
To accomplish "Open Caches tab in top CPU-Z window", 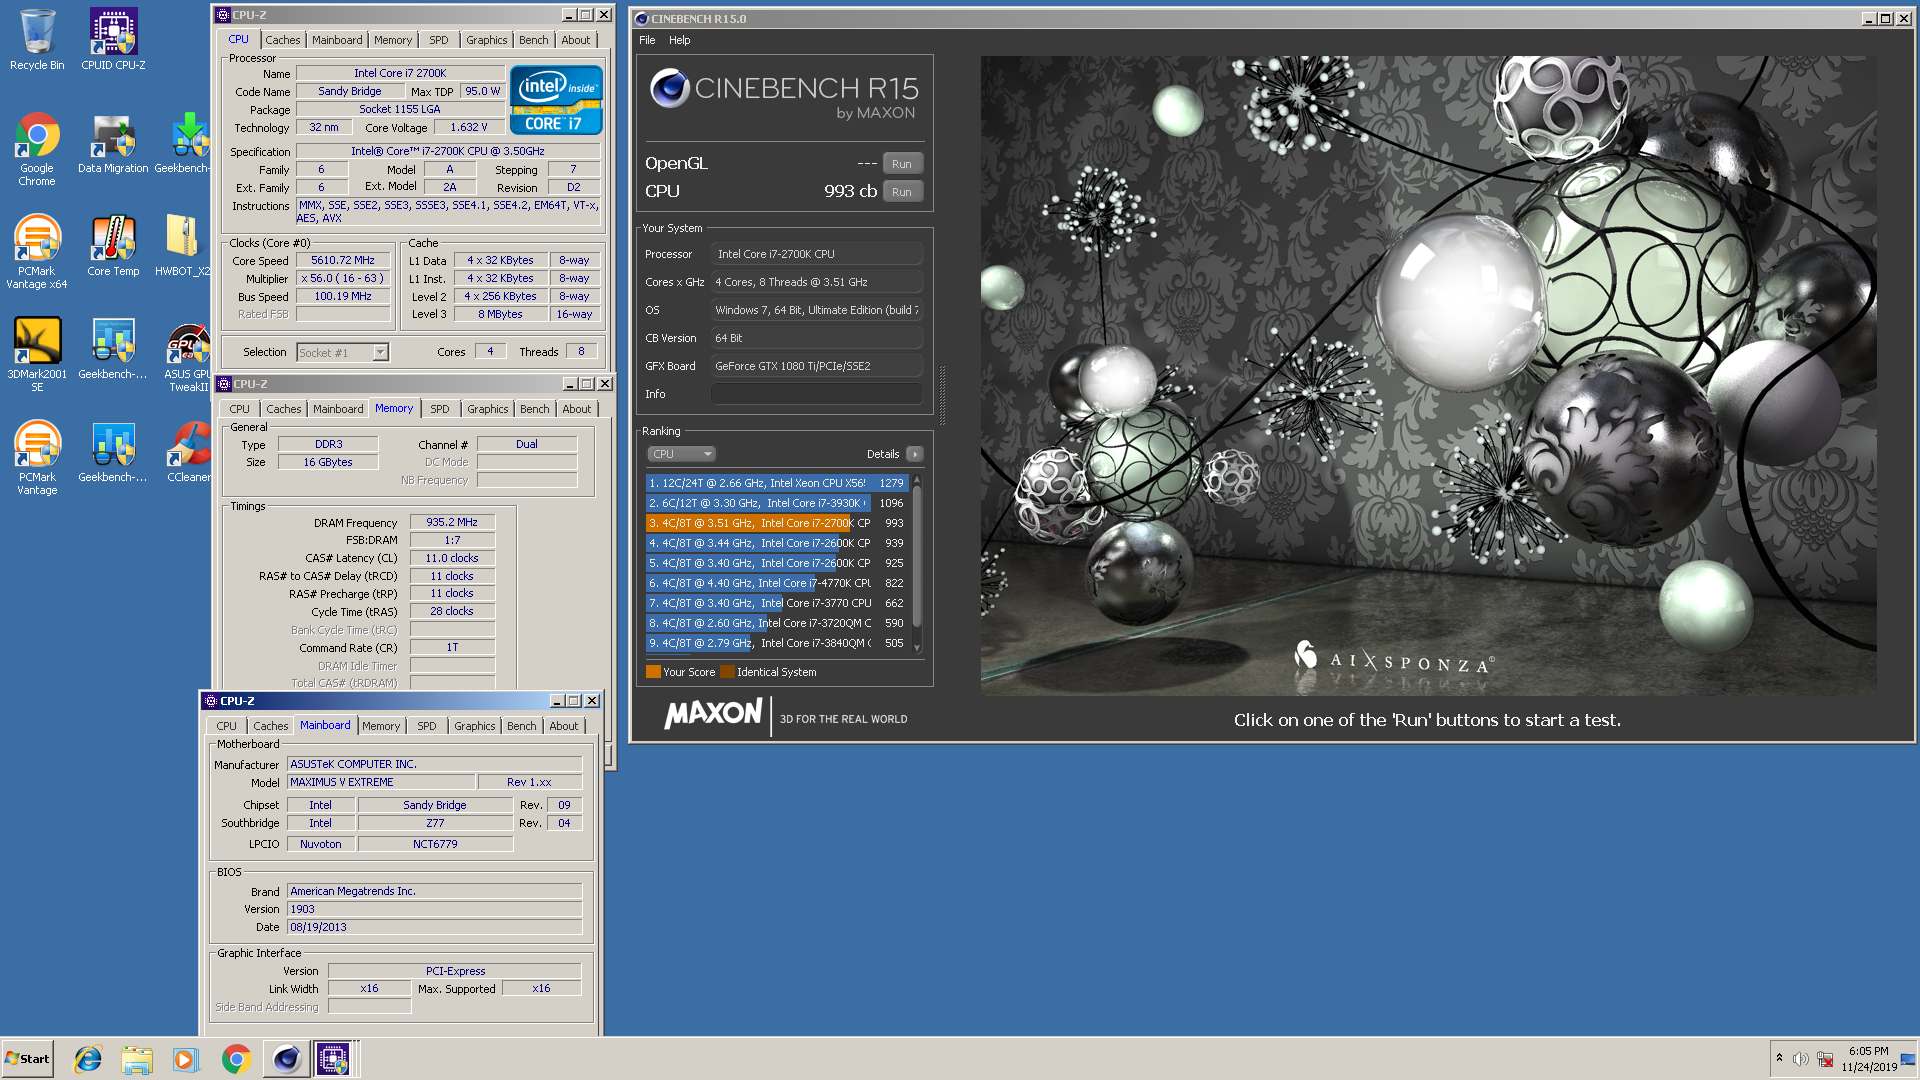I will (x=283, y=40).
